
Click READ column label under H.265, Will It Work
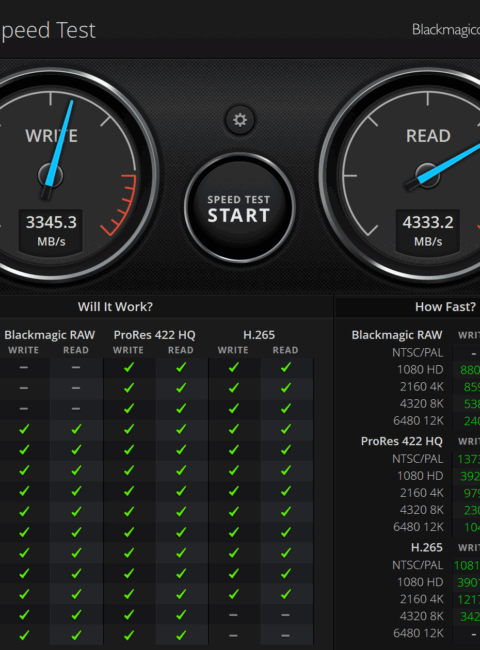point(286,350)
